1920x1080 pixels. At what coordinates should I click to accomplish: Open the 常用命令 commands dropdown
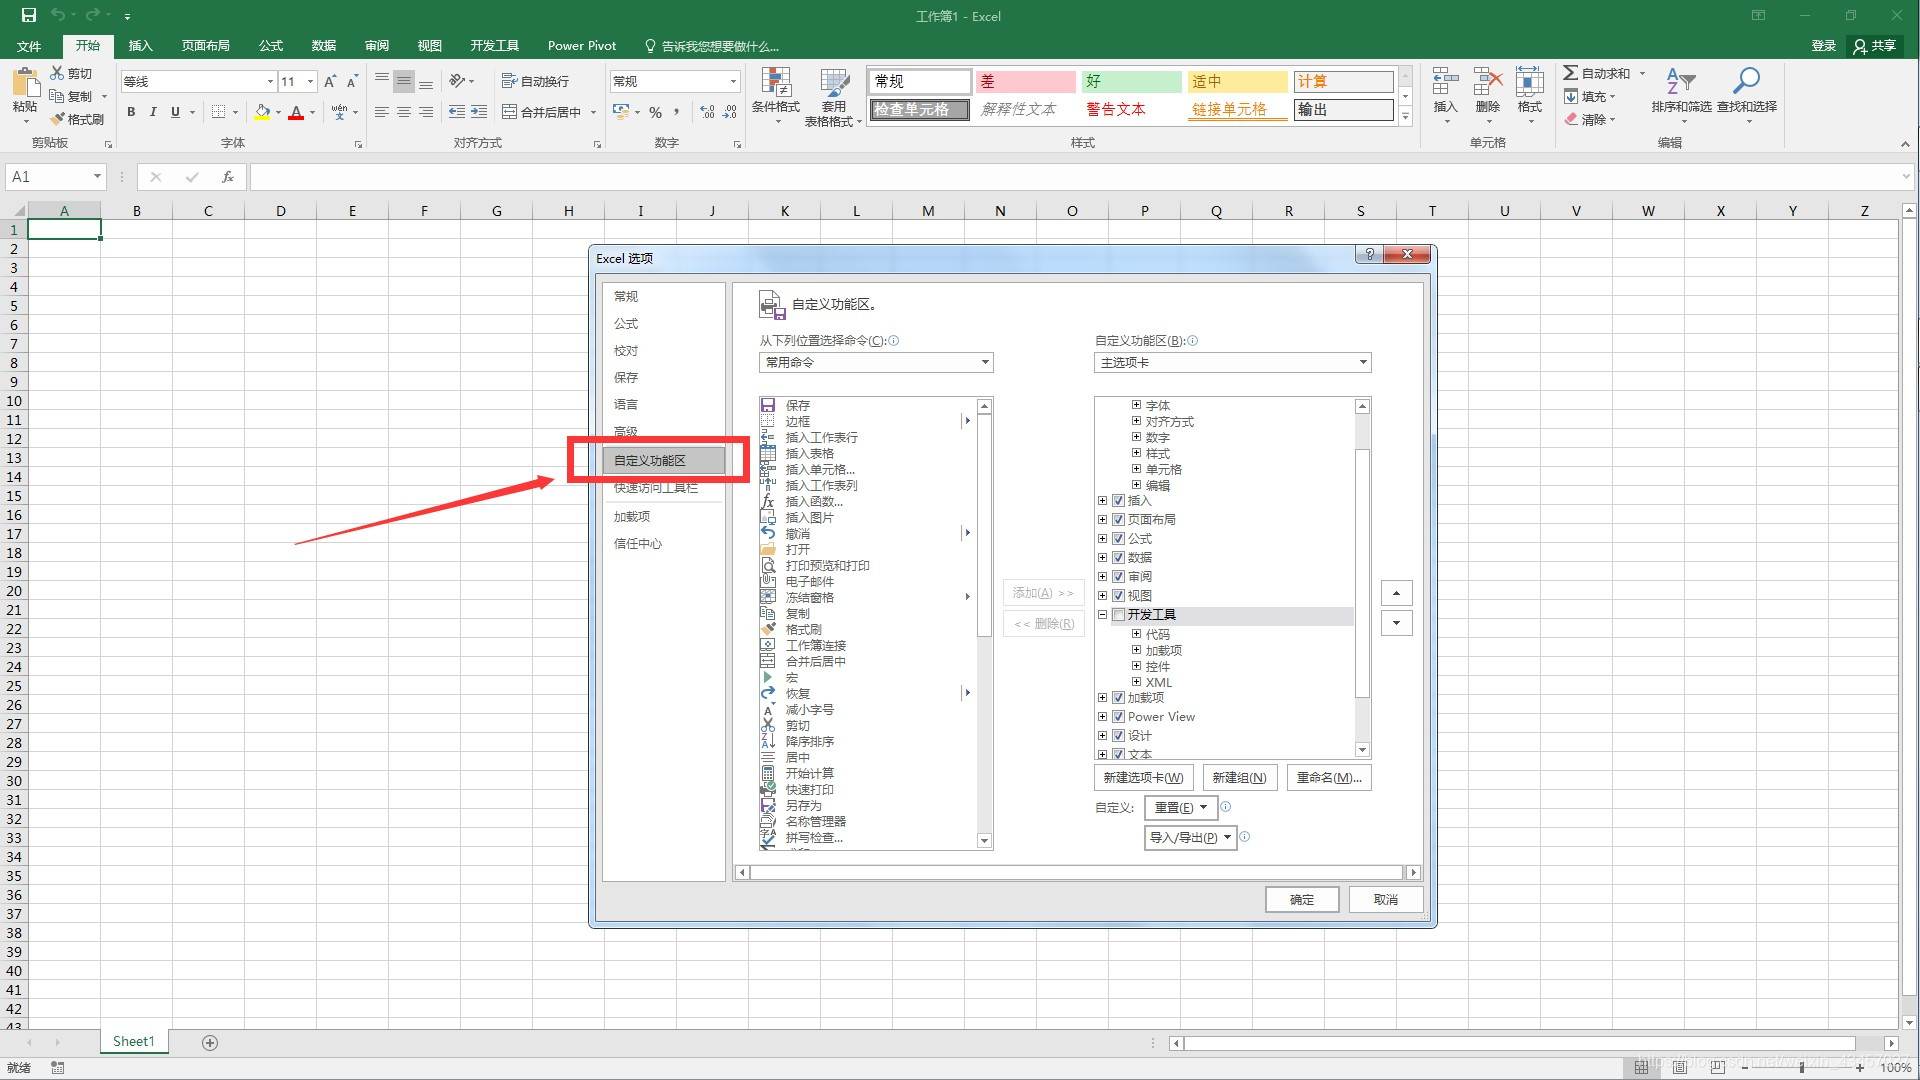[x=875, y=362]
